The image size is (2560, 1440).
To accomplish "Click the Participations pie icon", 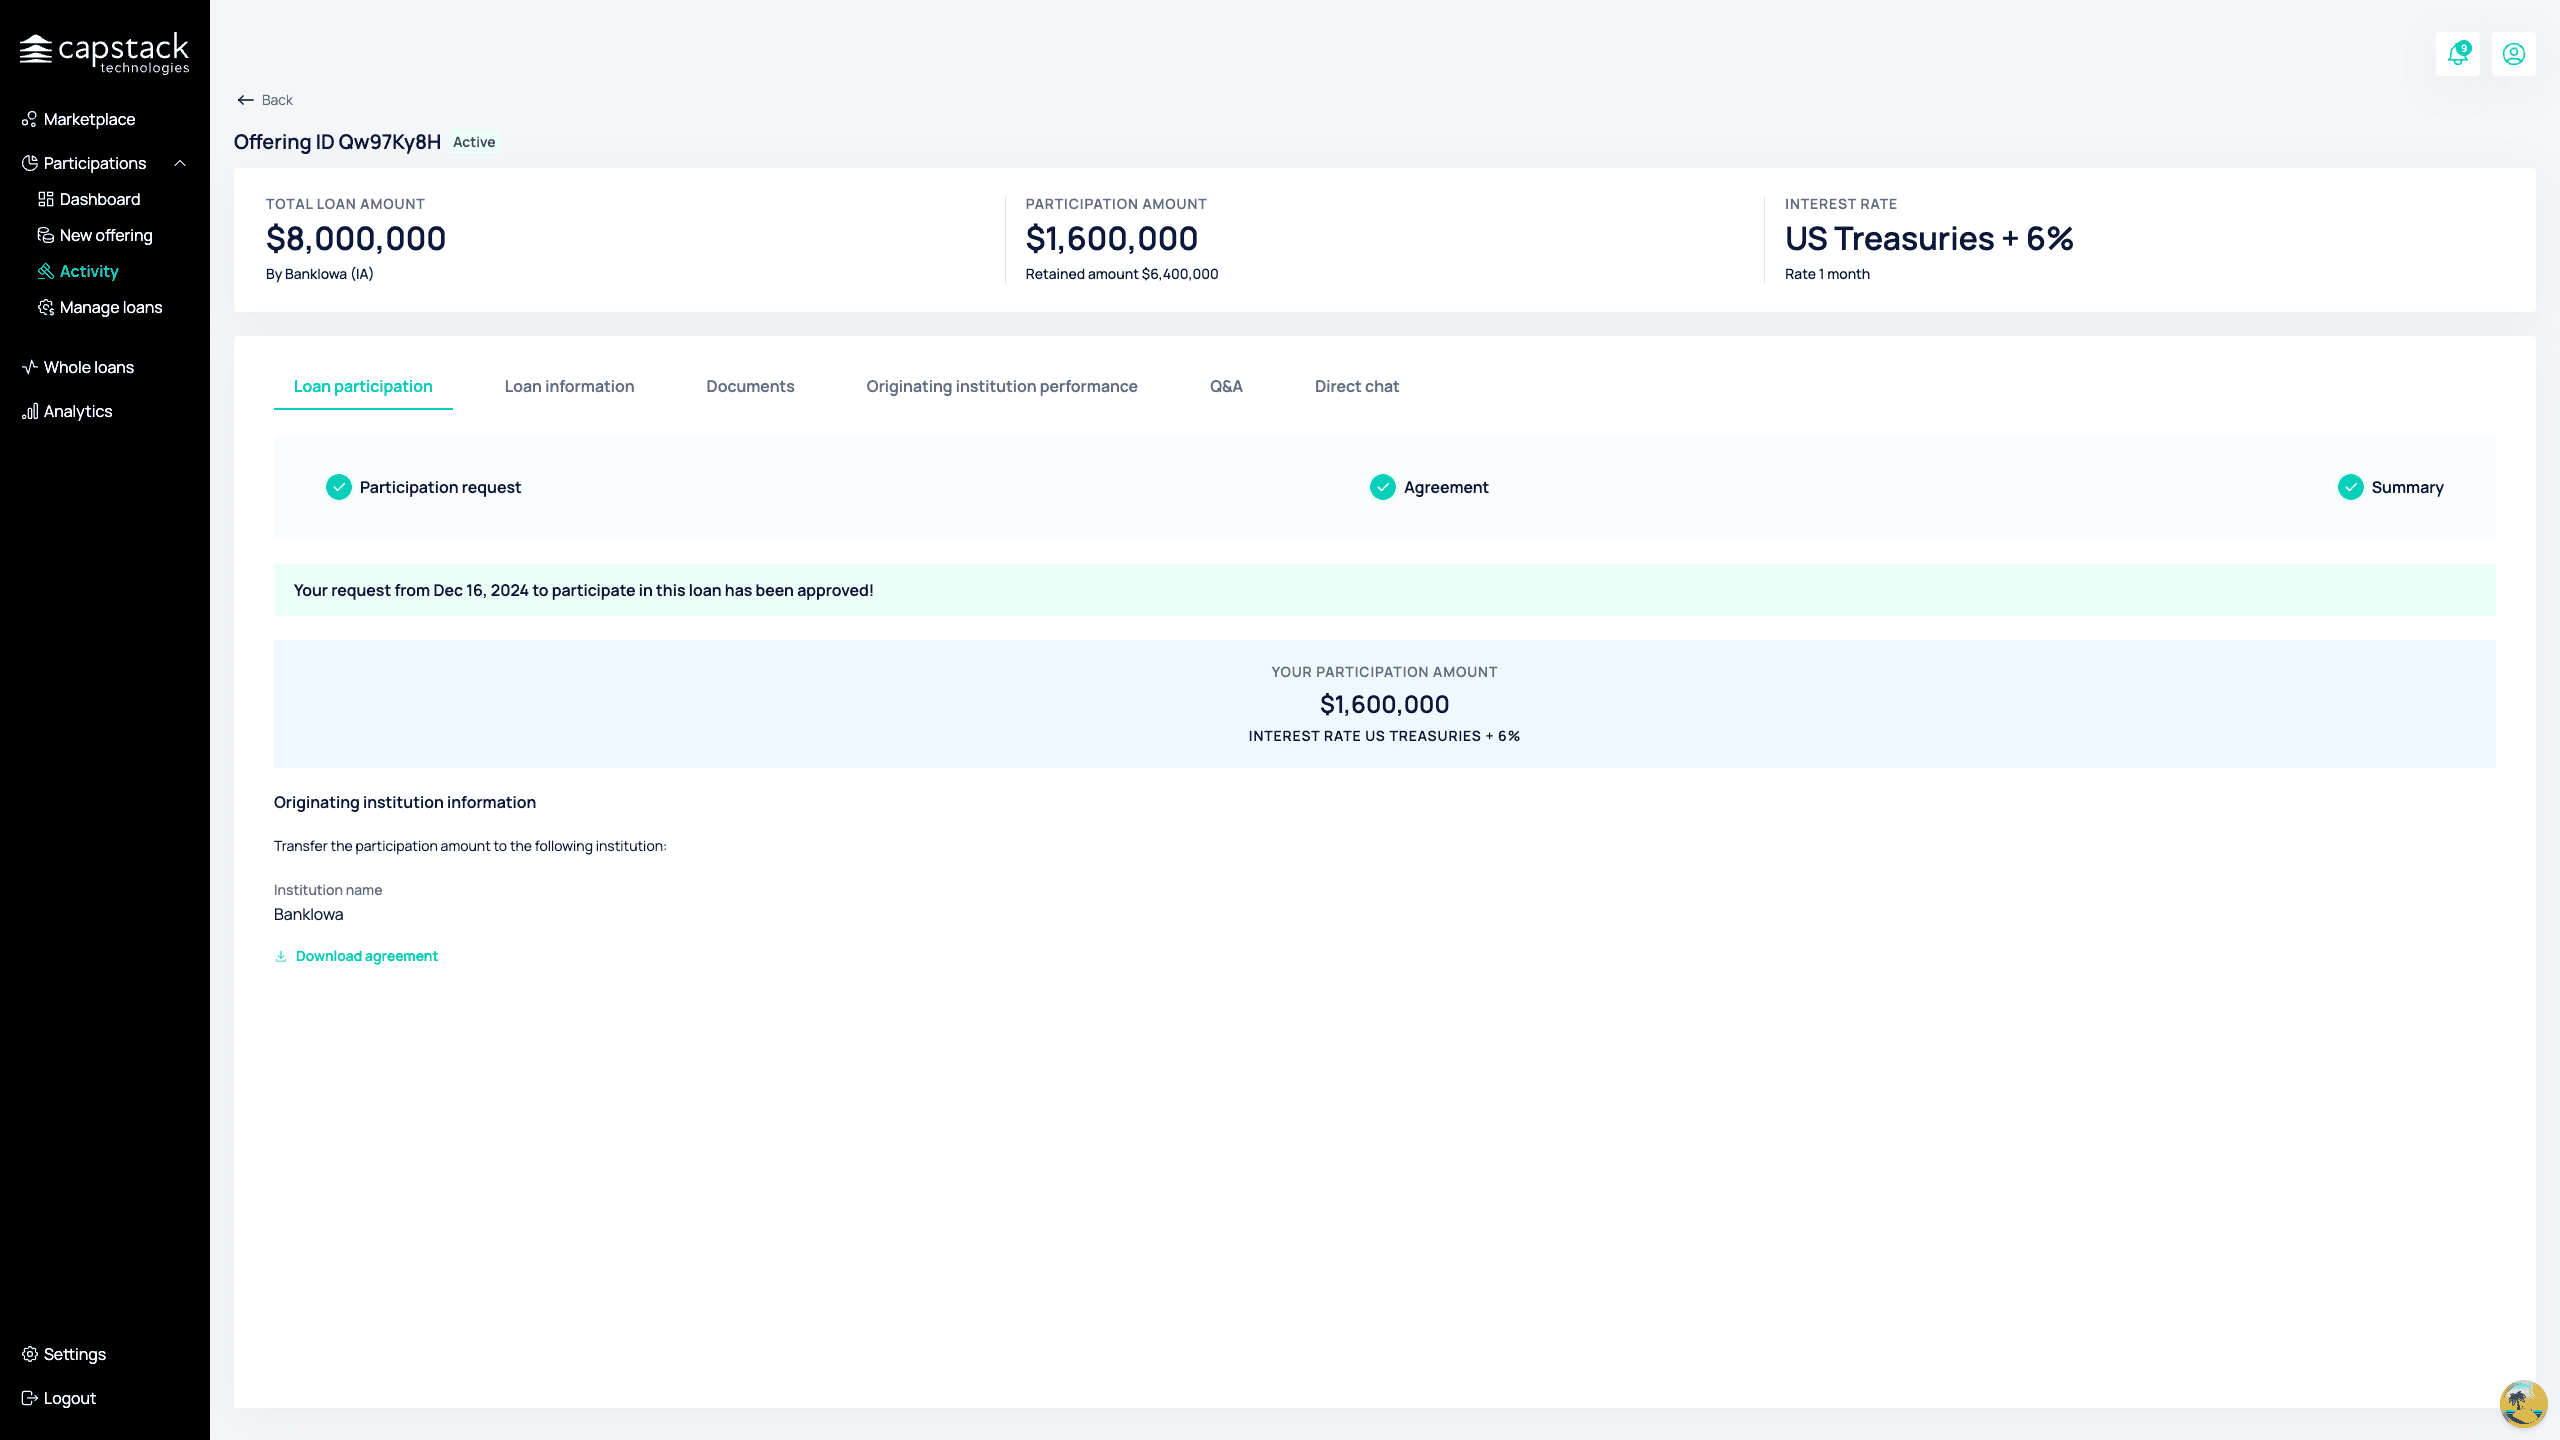I will point(29,163).
